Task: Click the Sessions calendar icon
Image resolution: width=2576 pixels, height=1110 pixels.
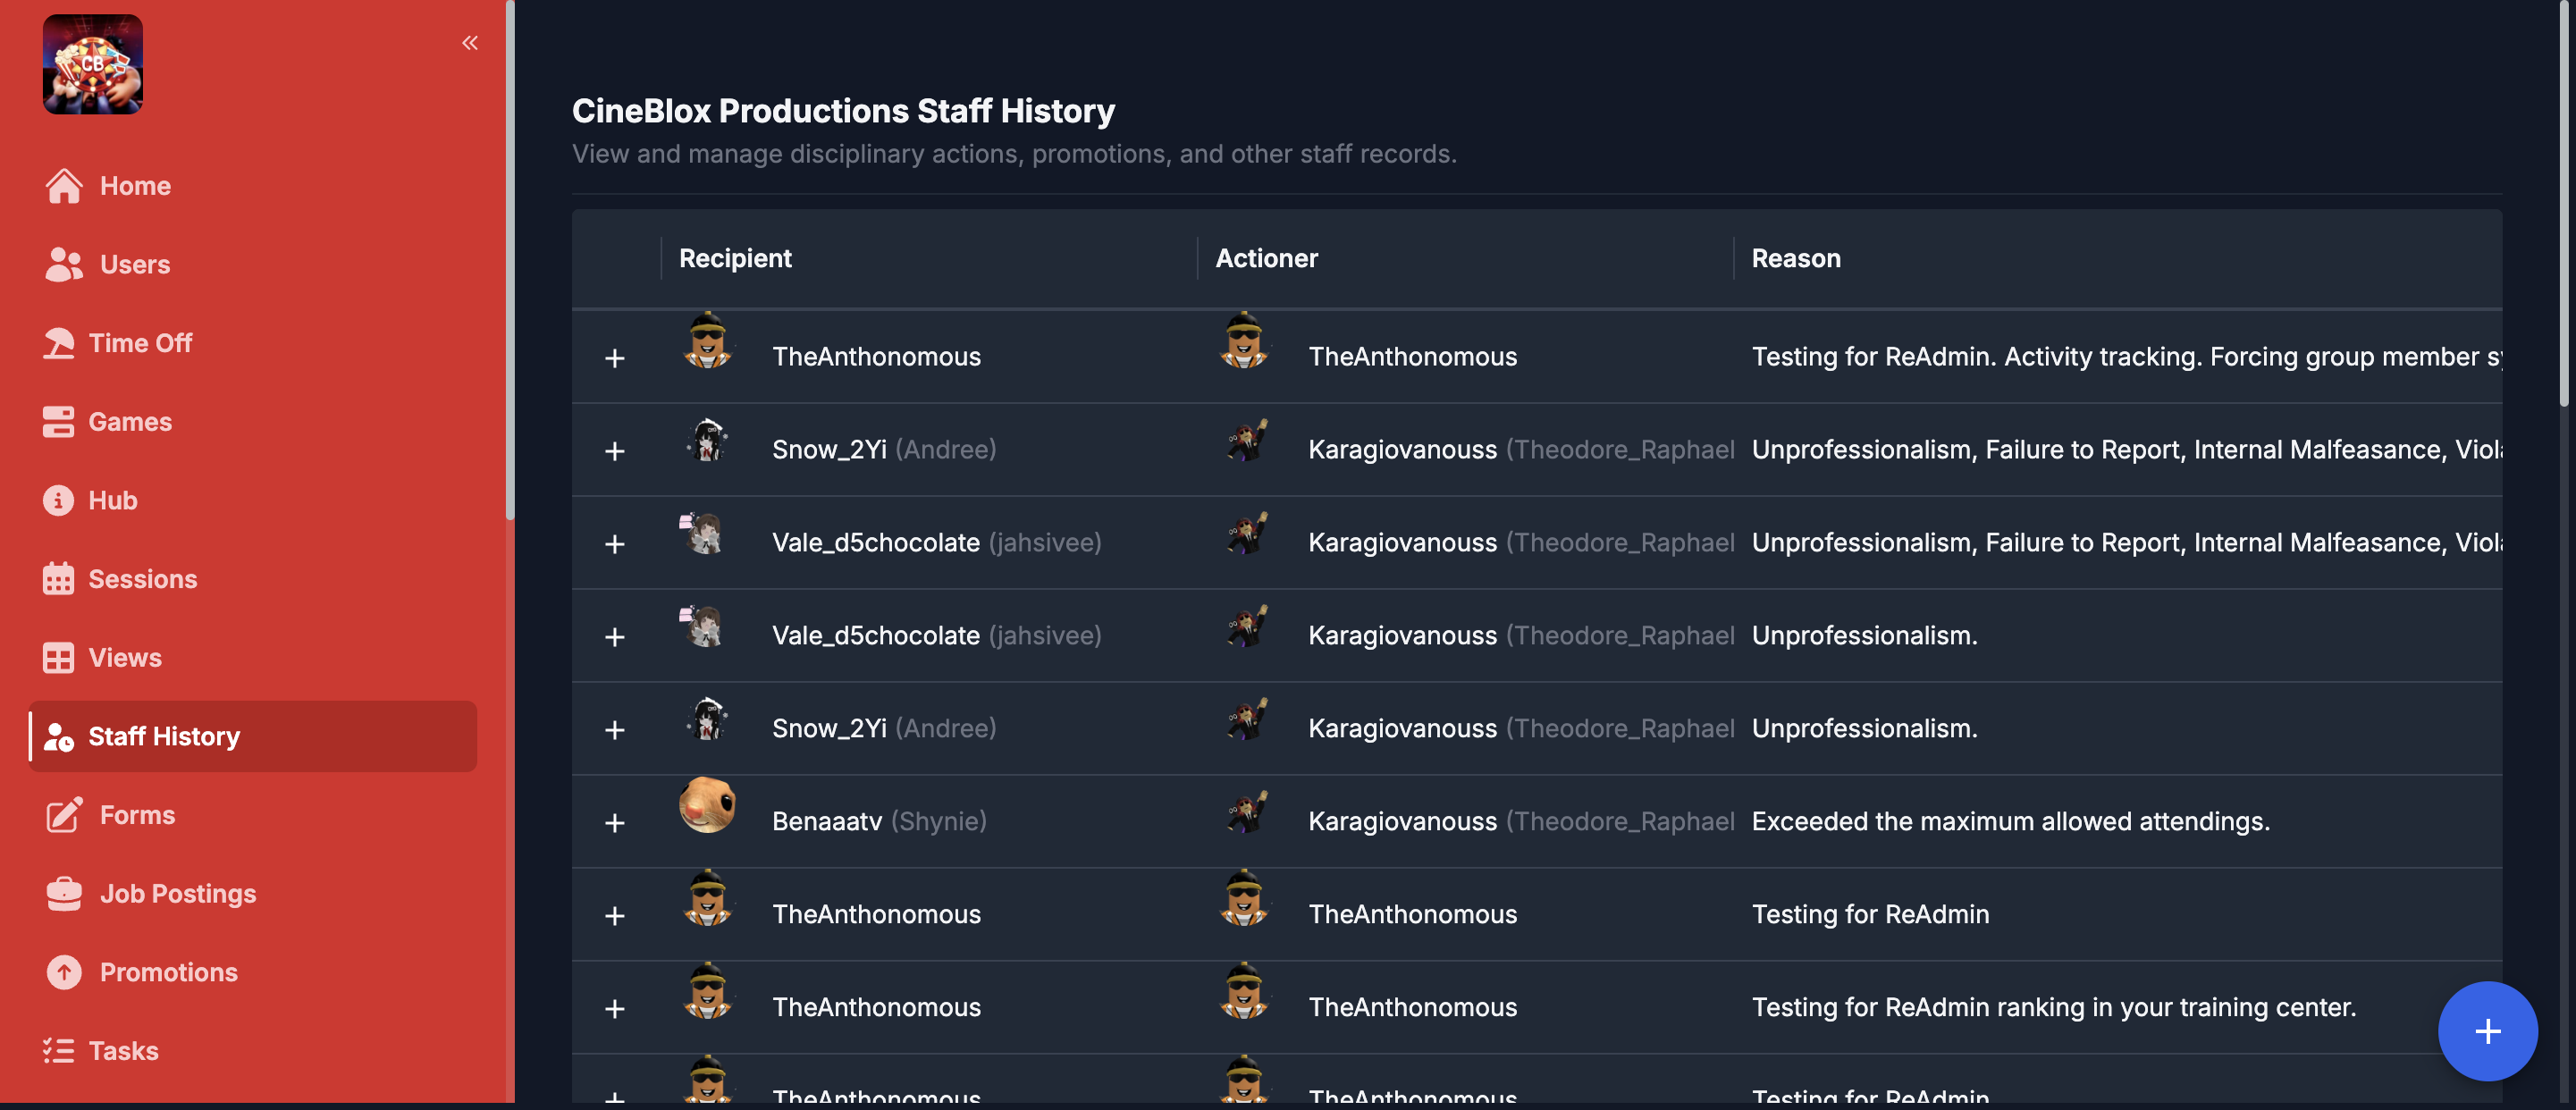Action: click(58, 579)
